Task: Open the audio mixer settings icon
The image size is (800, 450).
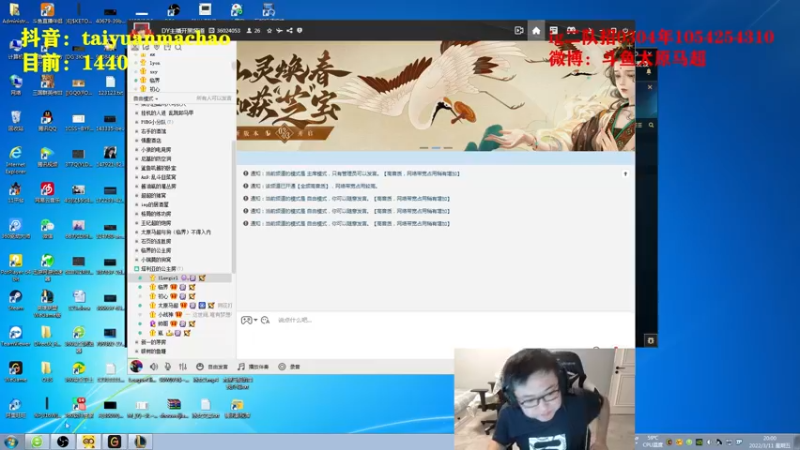Action: (x=183, y=366)
